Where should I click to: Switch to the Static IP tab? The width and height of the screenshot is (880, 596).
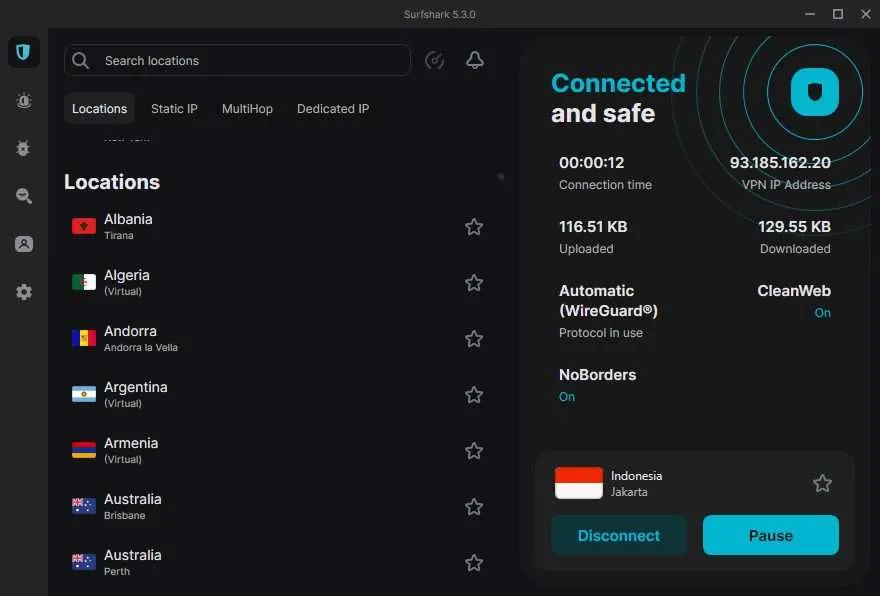pyautogui.click(x=174, y=109)
